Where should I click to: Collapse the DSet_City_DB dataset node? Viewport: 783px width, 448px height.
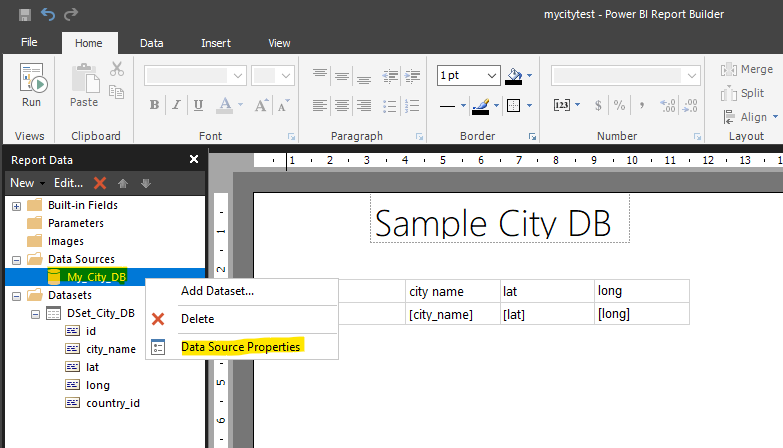click(35, 314)
